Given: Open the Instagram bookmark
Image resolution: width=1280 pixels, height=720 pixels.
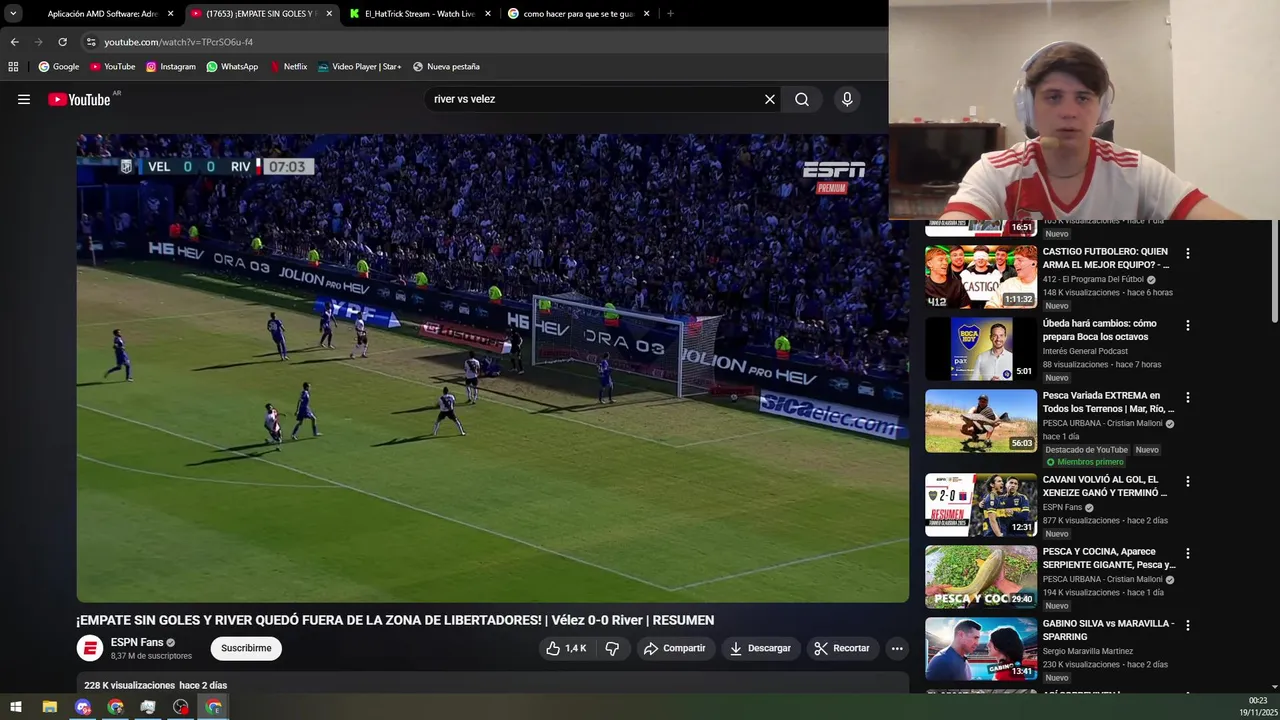Looking at the screenshot, I should pyautogui.click(x=170, y=67).
